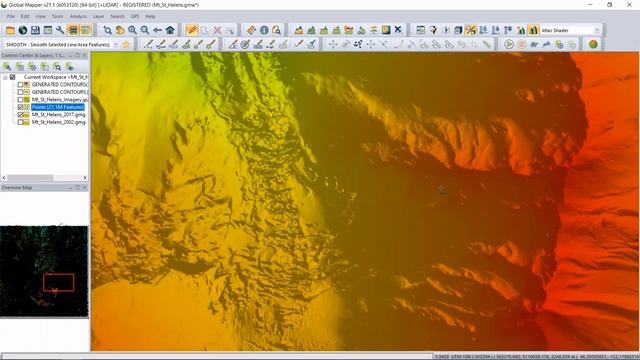Click the yellow square analysis icon
The image size is (640, 360).
tap(386, 30)
